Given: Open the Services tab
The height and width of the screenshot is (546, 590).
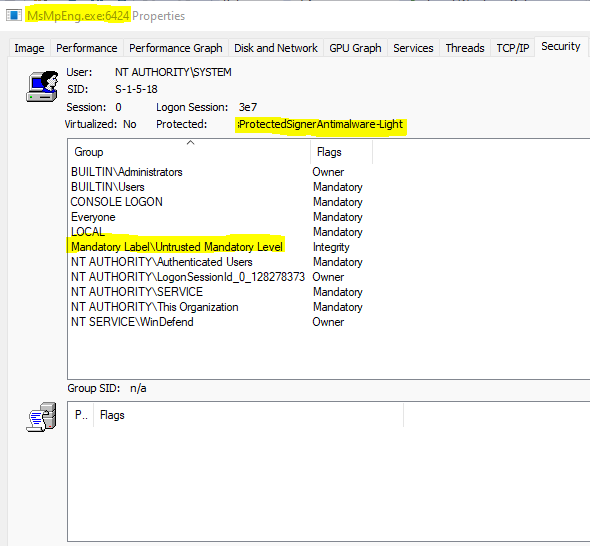Looking at the screenshot, I should [x=413, y=48].
